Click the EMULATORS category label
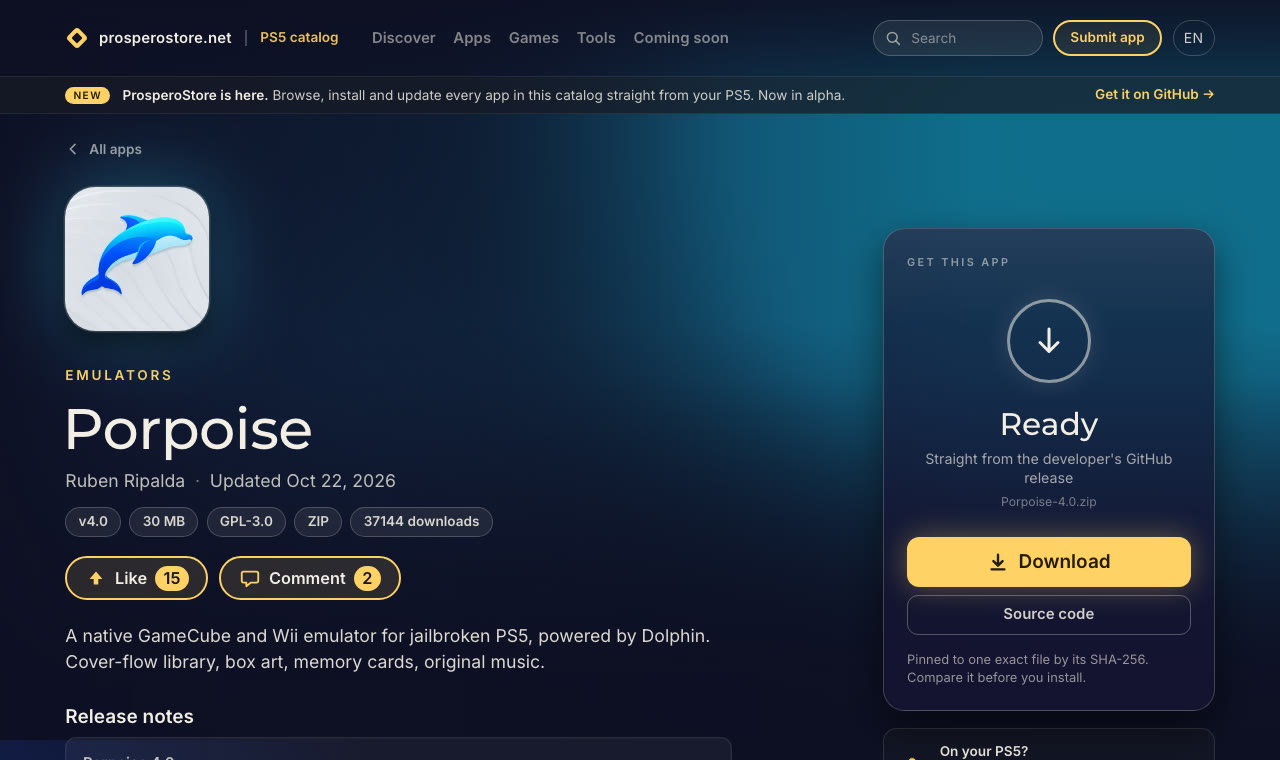1280x760 pixels. (119, 375)
